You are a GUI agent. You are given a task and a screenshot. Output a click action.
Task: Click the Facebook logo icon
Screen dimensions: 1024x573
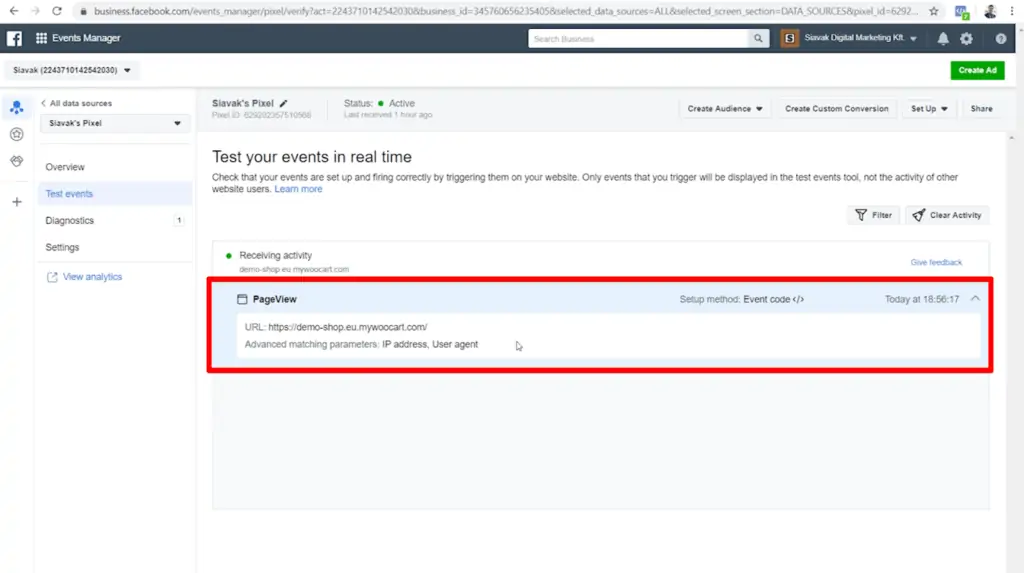[14, 39]
